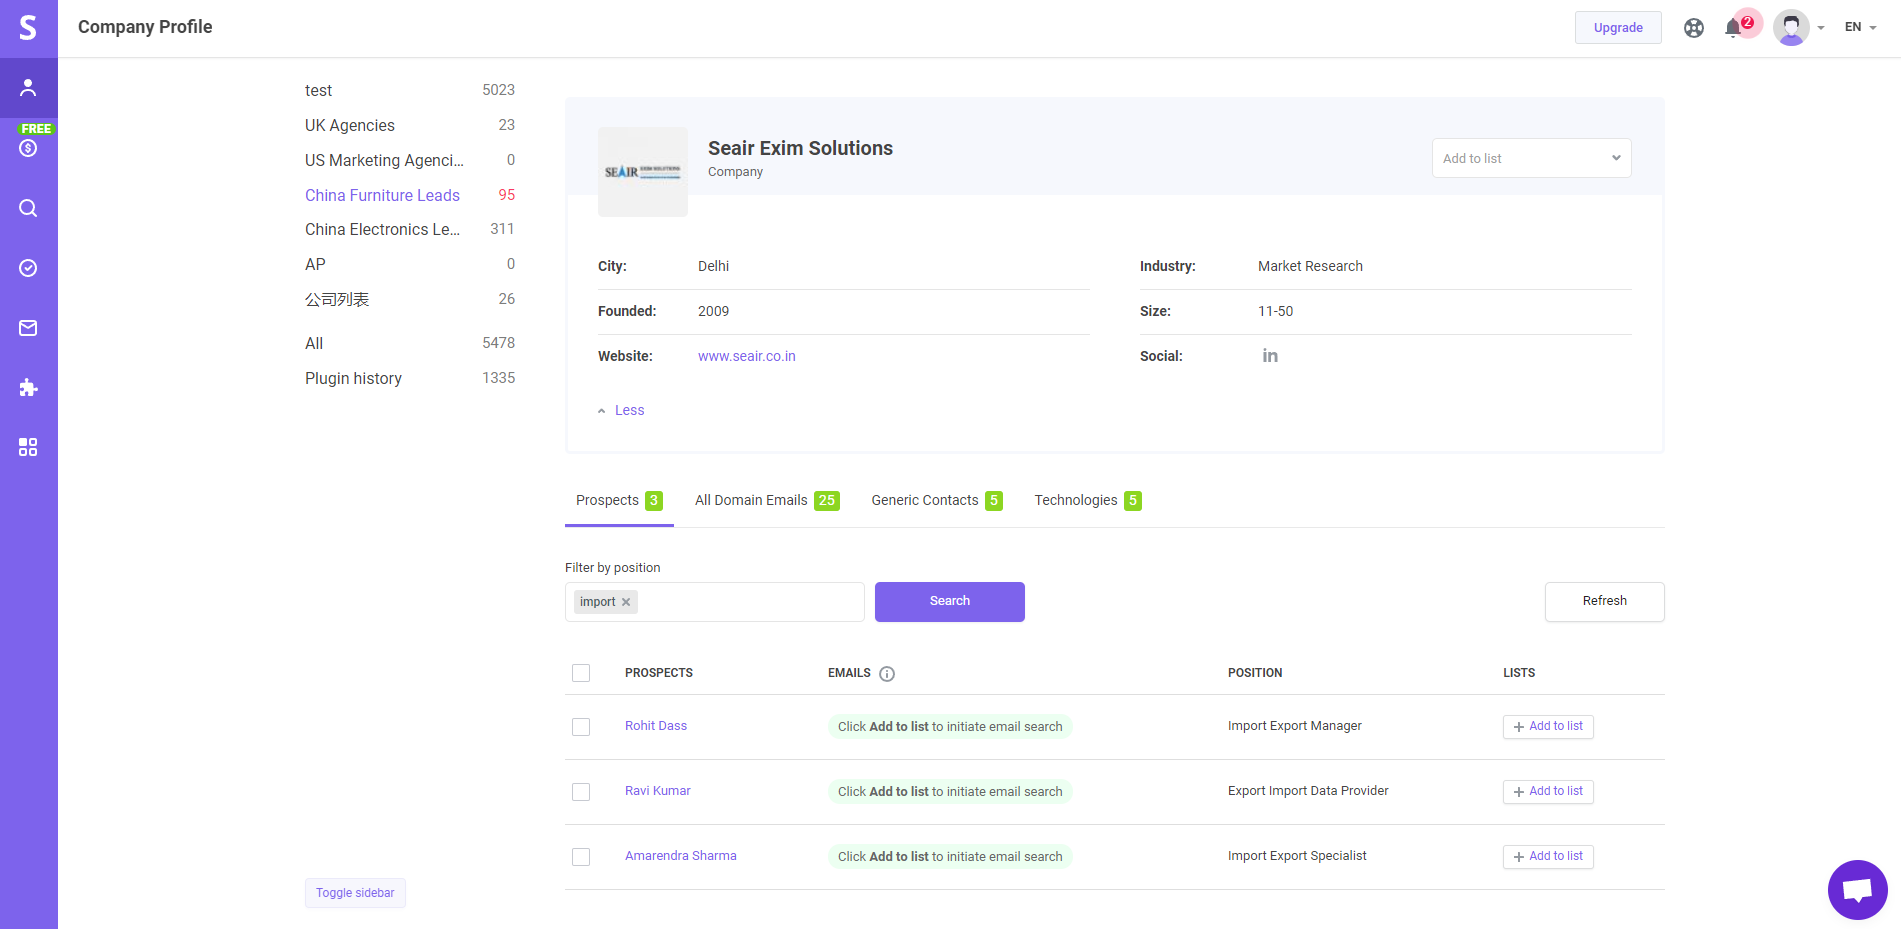Open the grid apps icon in sidebar
Image resolution: width=1901 pixels, height=929 pixels.
[28, 447]
